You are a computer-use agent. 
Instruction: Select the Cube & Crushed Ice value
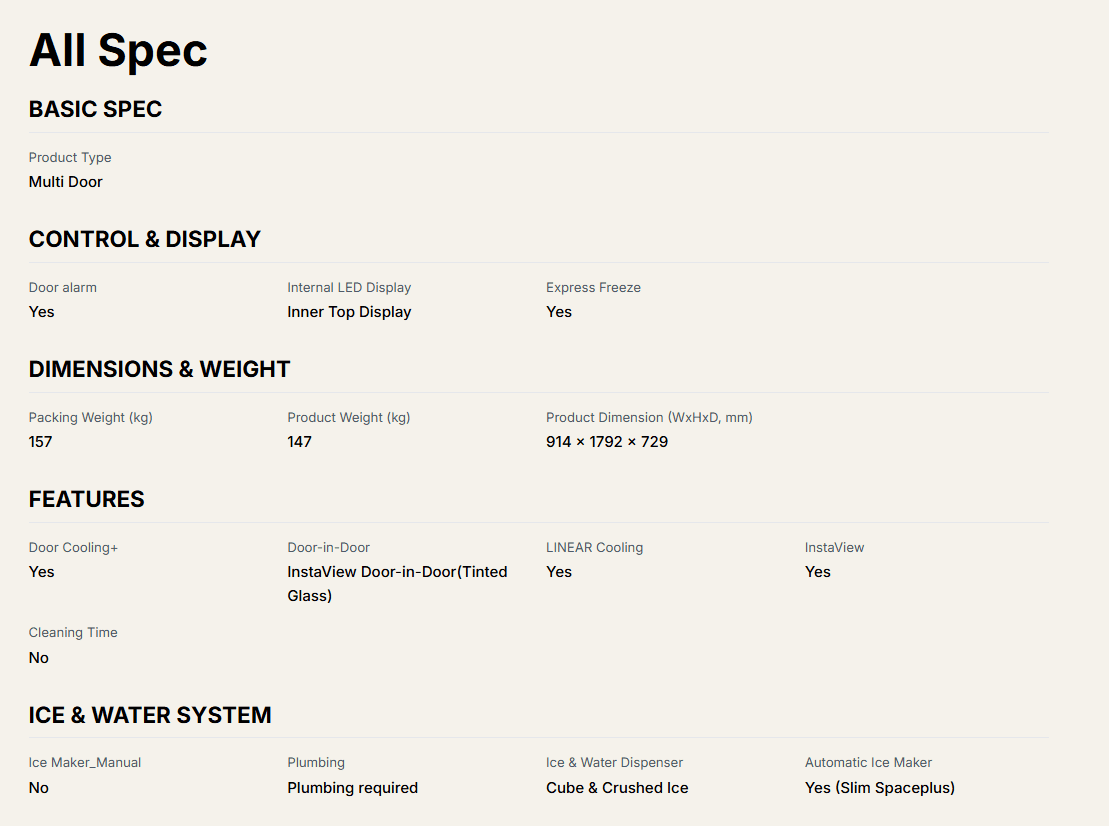point(617,788)
